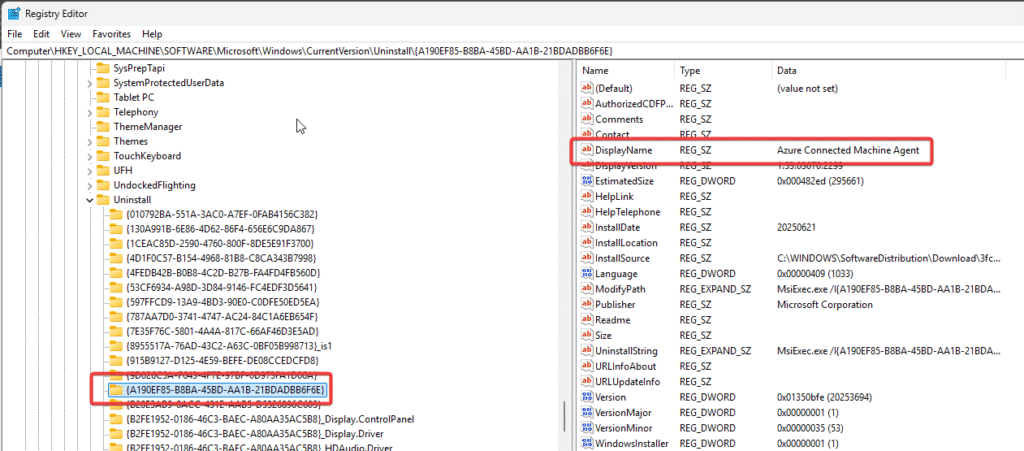Click the ModifyPath value name
This screenshot has height=451, width=1024.
point(620,289)
